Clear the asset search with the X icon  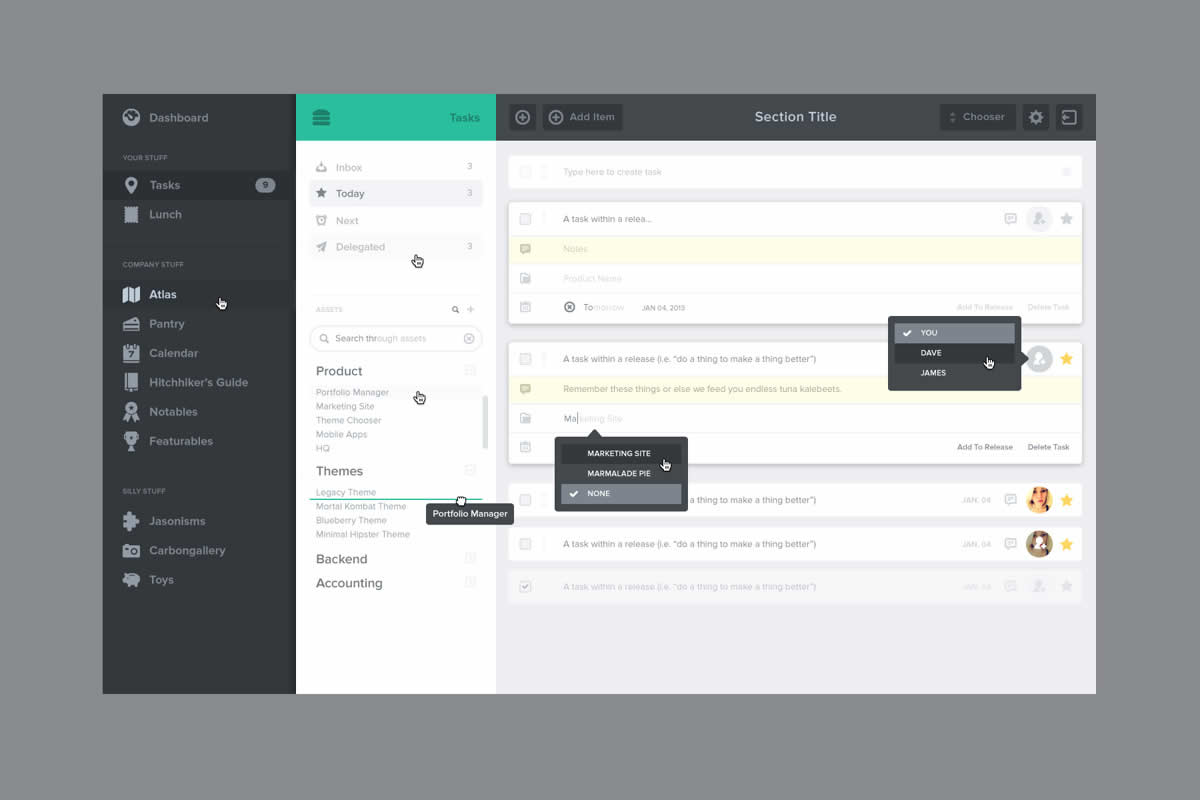(x=469, y=339)
